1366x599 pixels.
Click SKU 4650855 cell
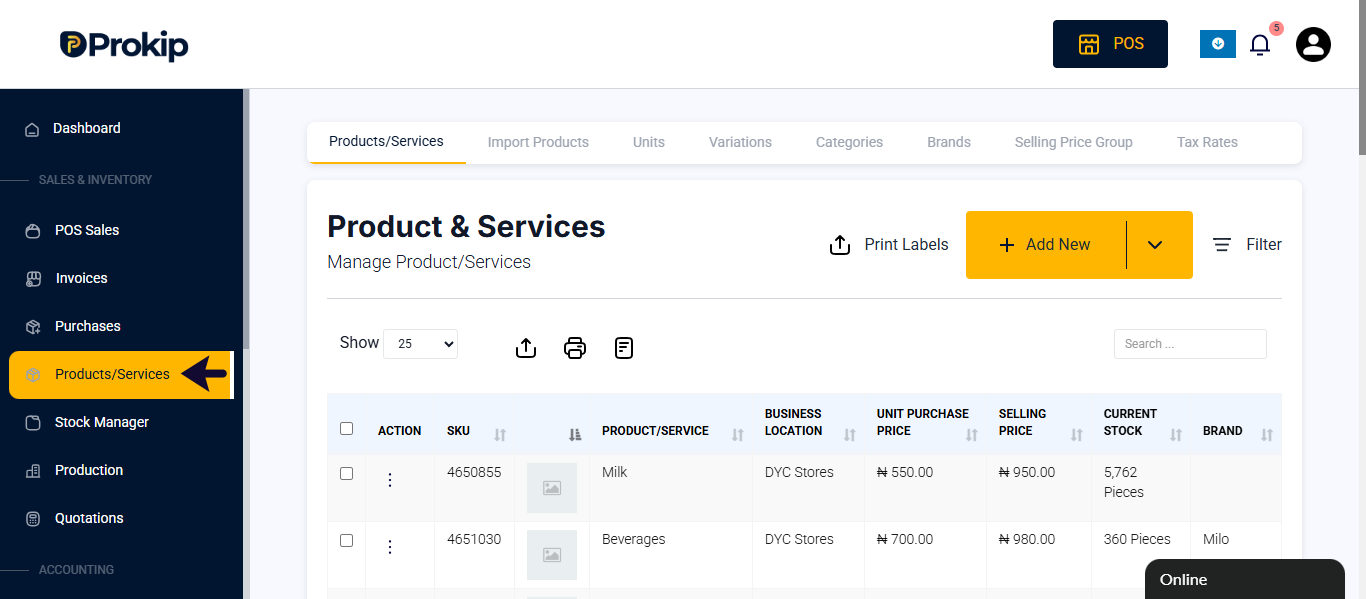pyautogui.click(x=474, y=472)
